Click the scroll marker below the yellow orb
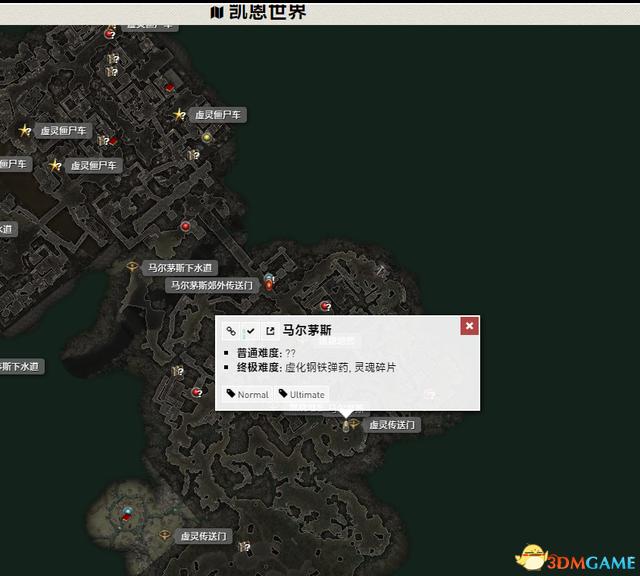Screen dimensions: 640x576 193,155
